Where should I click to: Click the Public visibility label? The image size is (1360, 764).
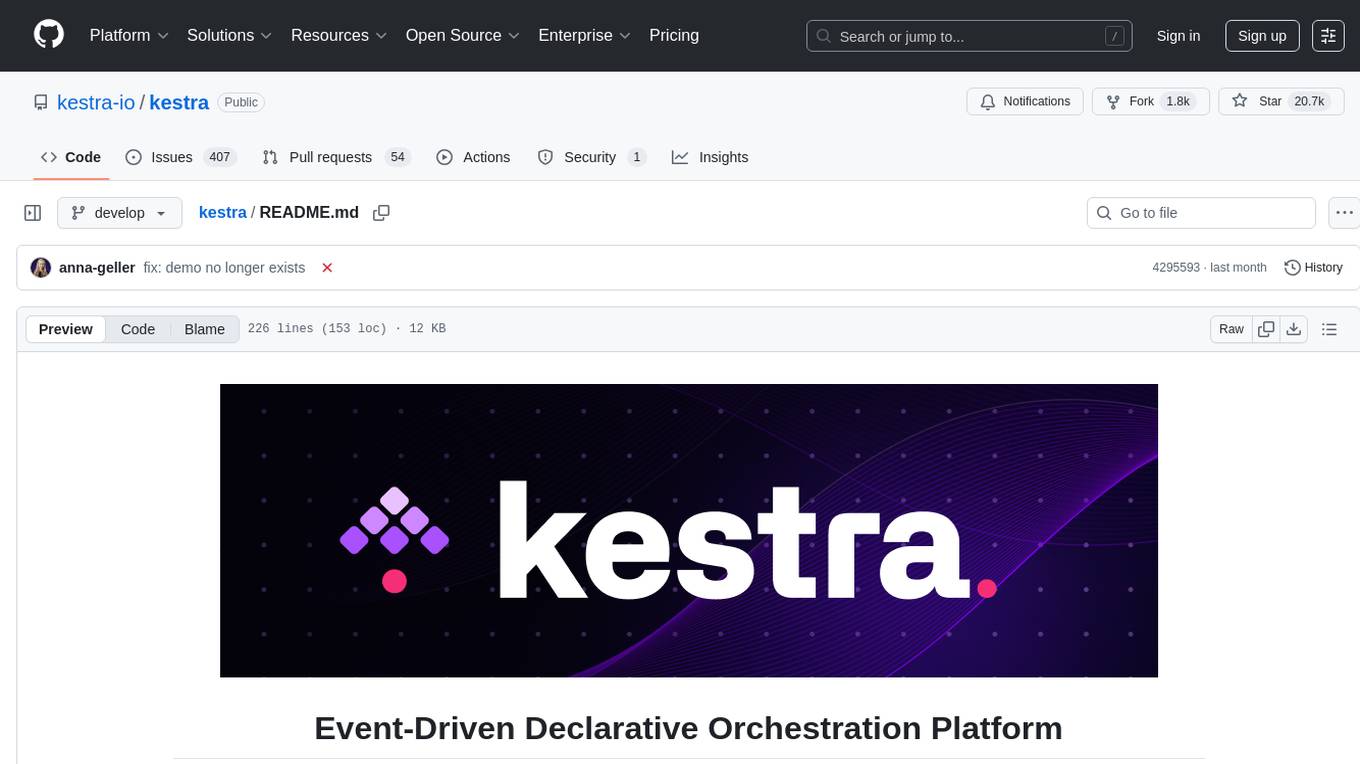click(x=241, y=102)
